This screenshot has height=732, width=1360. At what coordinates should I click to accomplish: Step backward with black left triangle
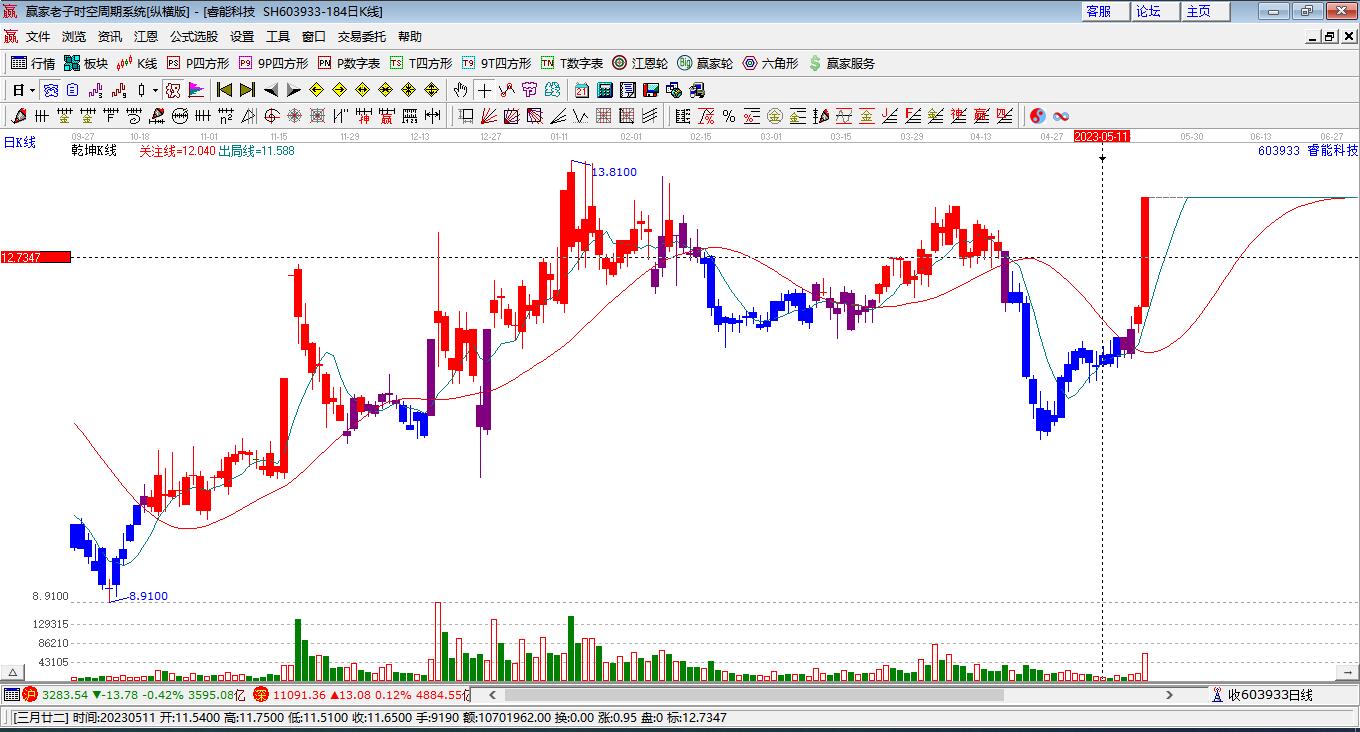(271, 90)
